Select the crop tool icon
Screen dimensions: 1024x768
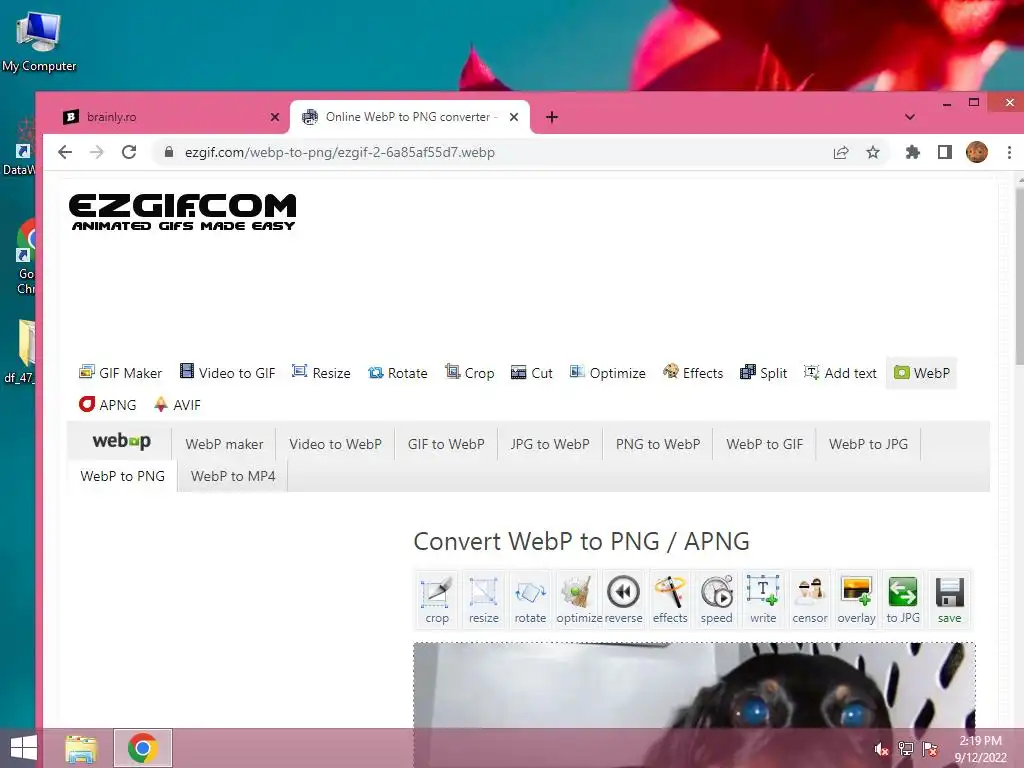[x=436, y=600]
